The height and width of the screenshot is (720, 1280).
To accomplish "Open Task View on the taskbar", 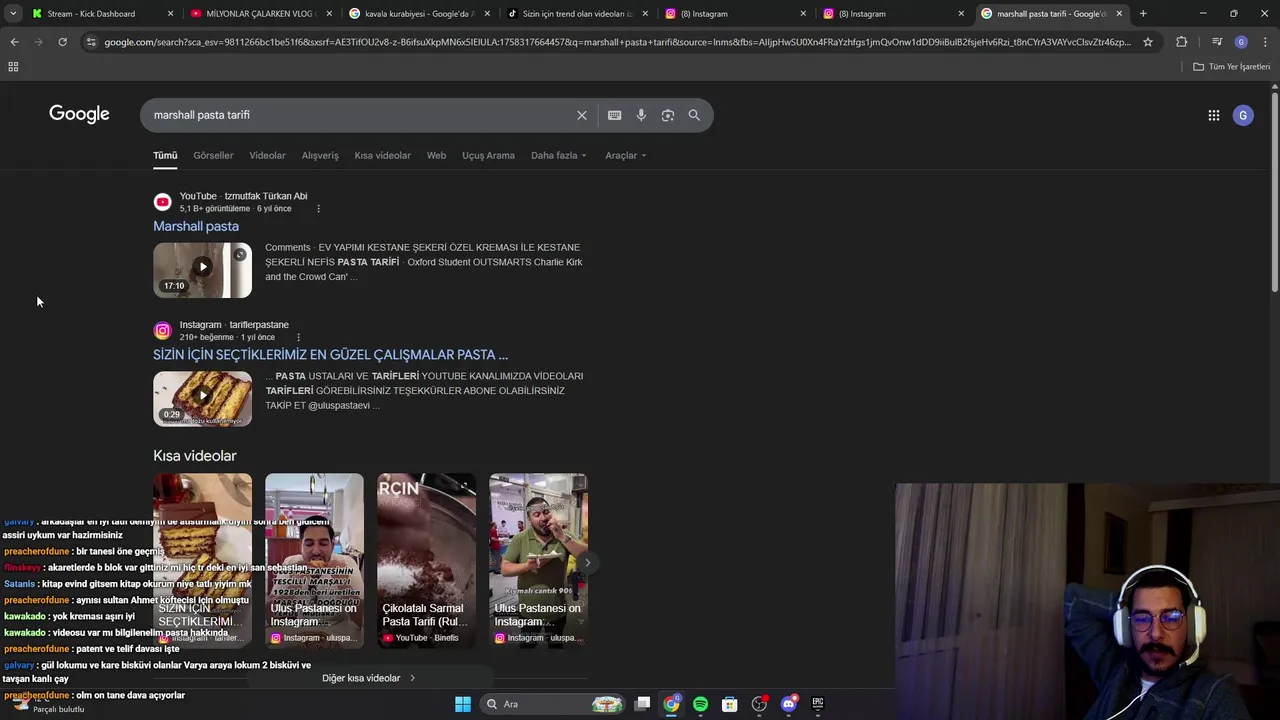I will point(643,704).
